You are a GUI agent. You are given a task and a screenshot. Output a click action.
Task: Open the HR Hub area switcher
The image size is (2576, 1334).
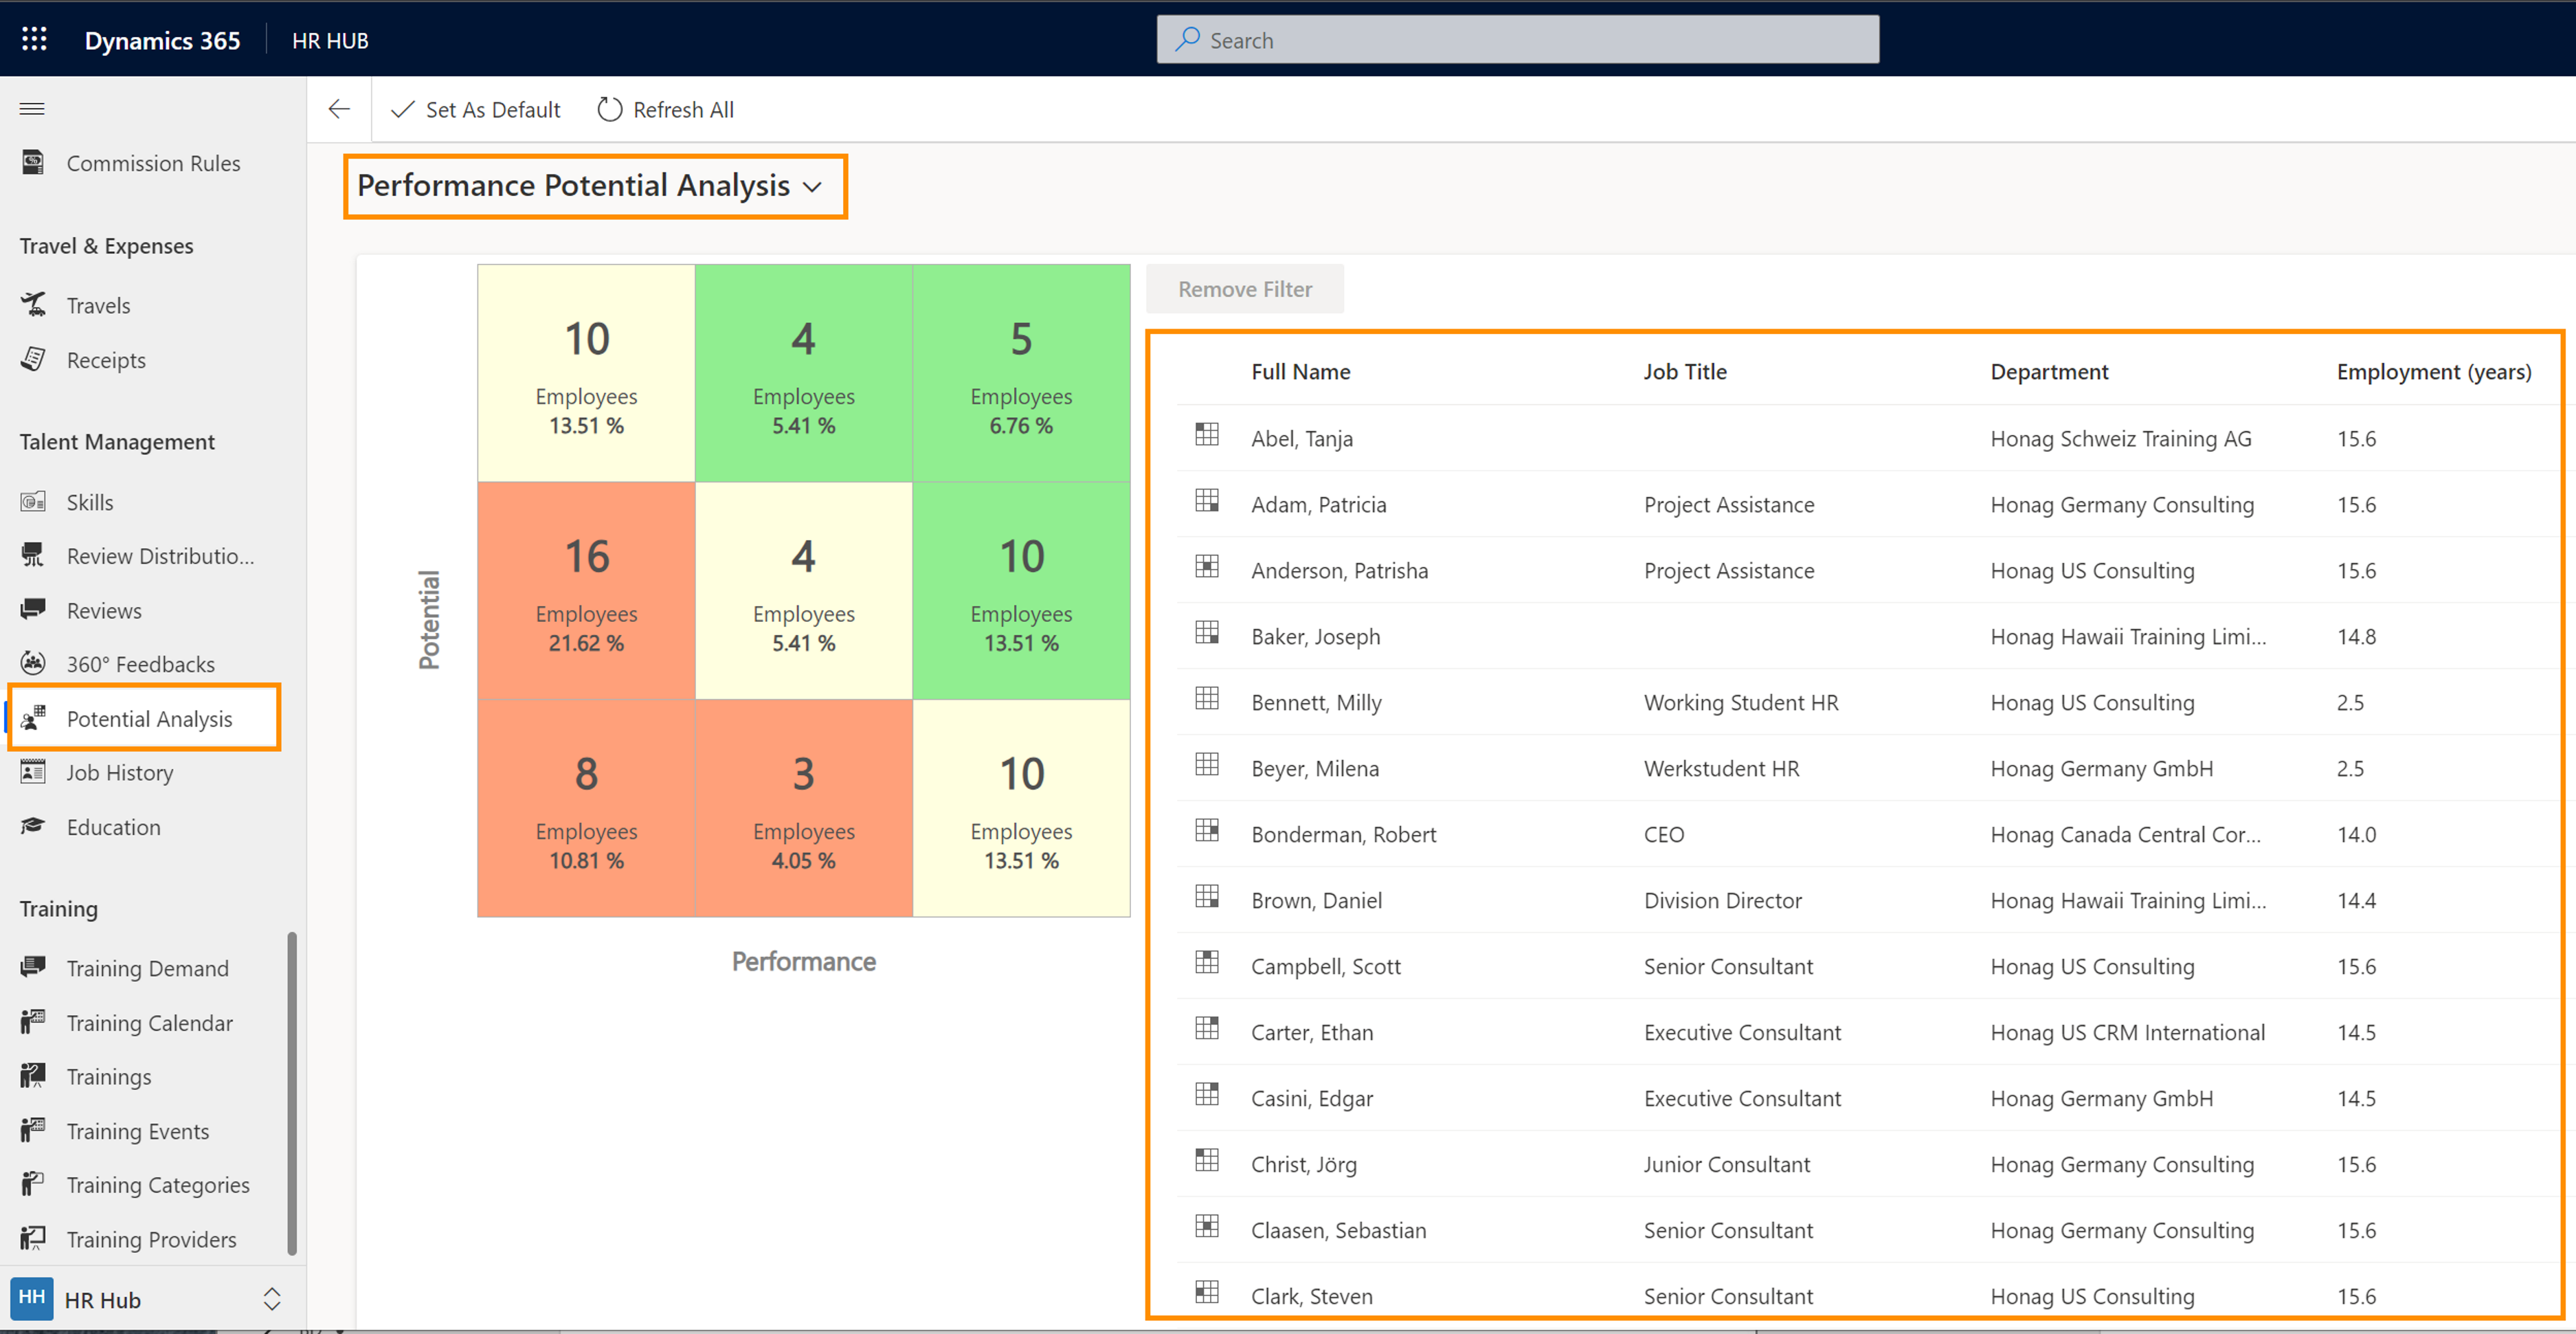(271, 1299)
